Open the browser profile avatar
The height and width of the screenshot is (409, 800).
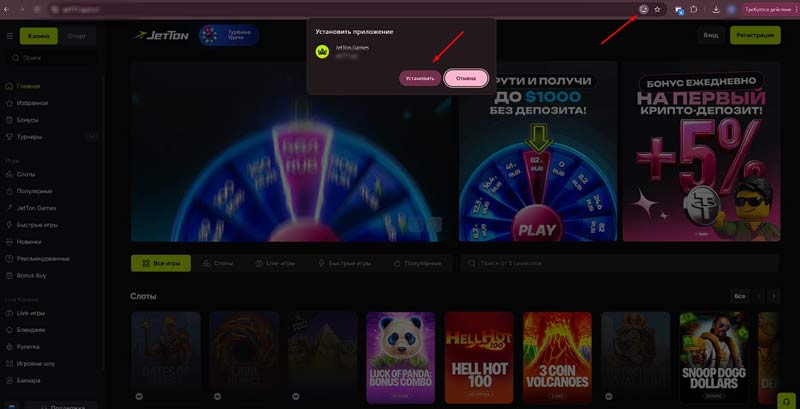(x=731, y=9)
